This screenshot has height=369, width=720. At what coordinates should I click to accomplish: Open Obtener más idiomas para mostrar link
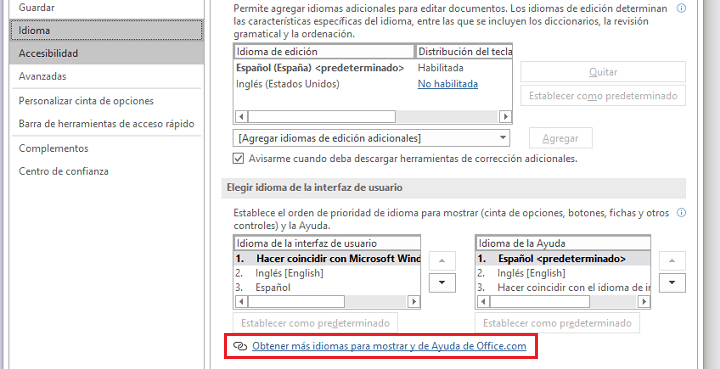(x=389, y=346)
